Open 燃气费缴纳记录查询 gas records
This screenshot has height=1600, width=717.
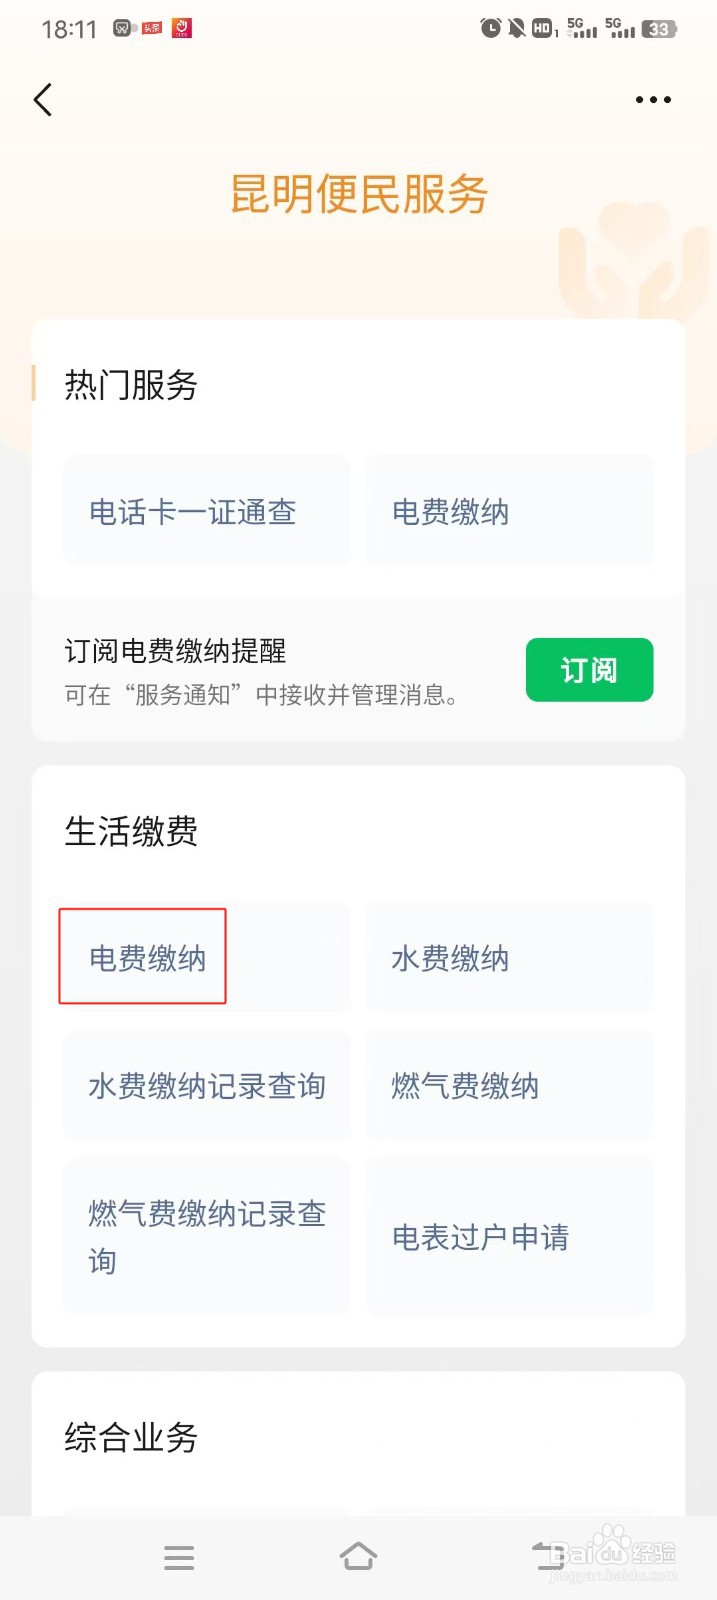(x=207, y=1237)
